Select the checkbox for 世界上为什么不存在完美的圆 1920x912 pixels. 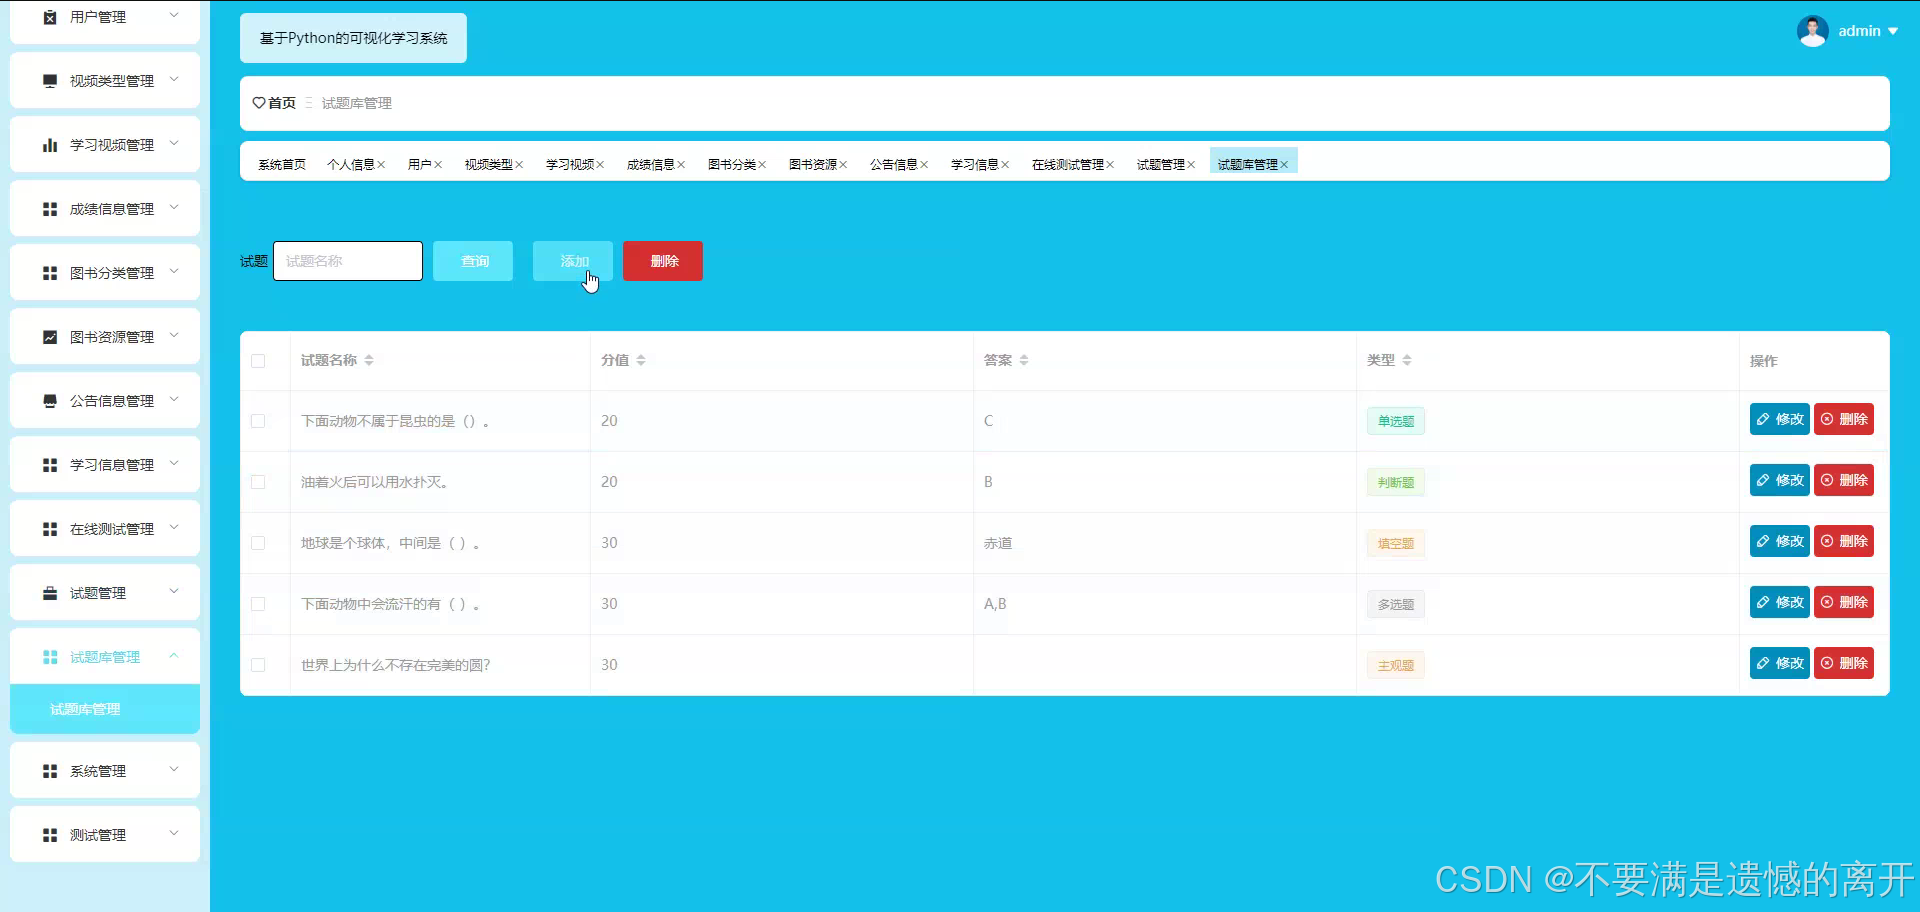click(259, 665)
